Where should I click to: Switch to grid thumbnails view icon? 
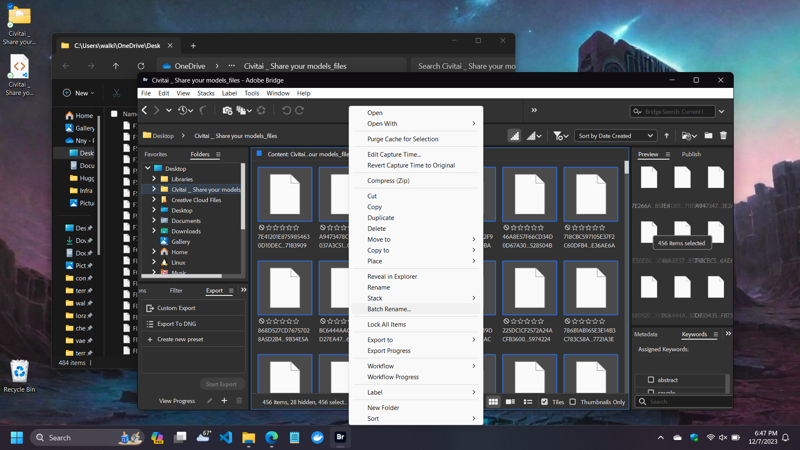pyautogui.click(x=493, y=402)
